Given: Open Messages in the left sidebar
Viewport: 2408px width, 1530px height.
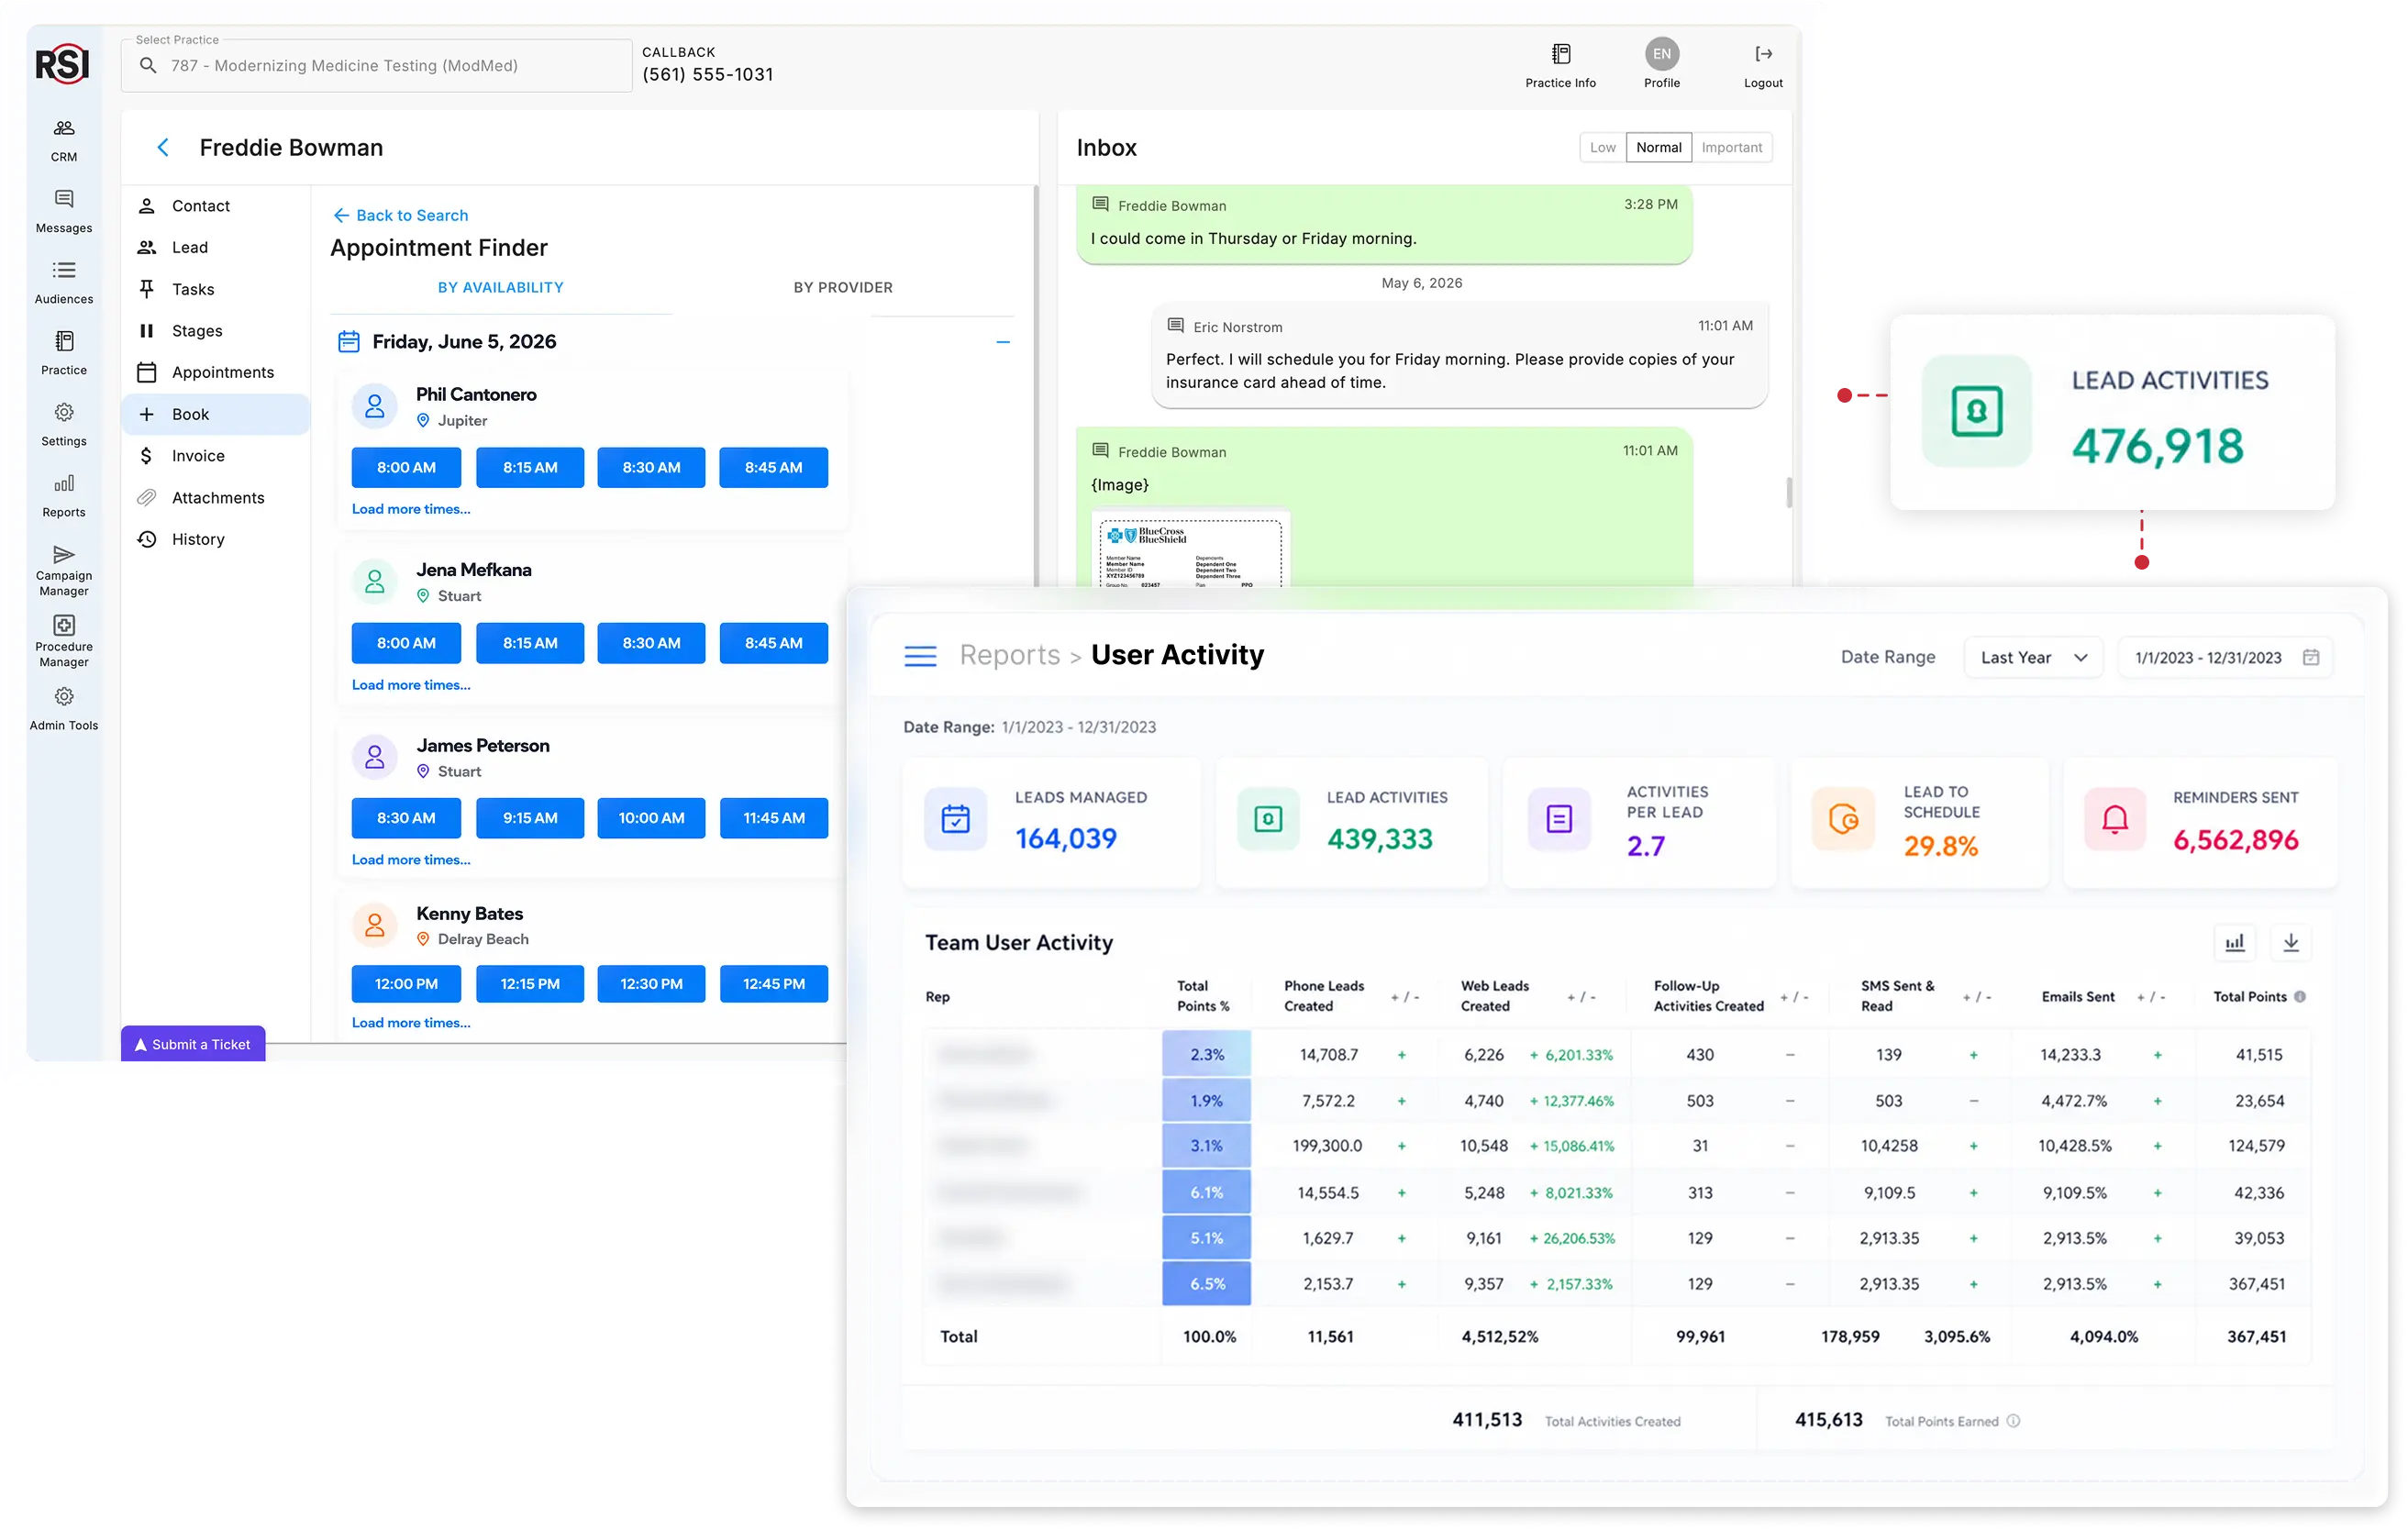Looking at the screenshot, I should click(64, 211).
